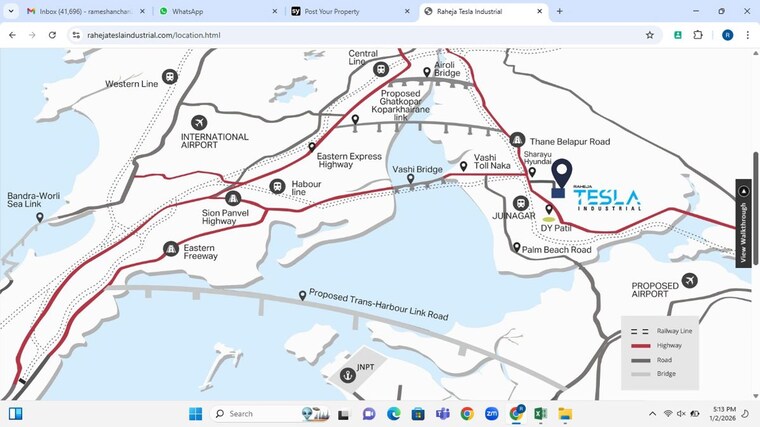Click the Railway Line legend entry
The image size is (760, 427).
tap(662, 331)
